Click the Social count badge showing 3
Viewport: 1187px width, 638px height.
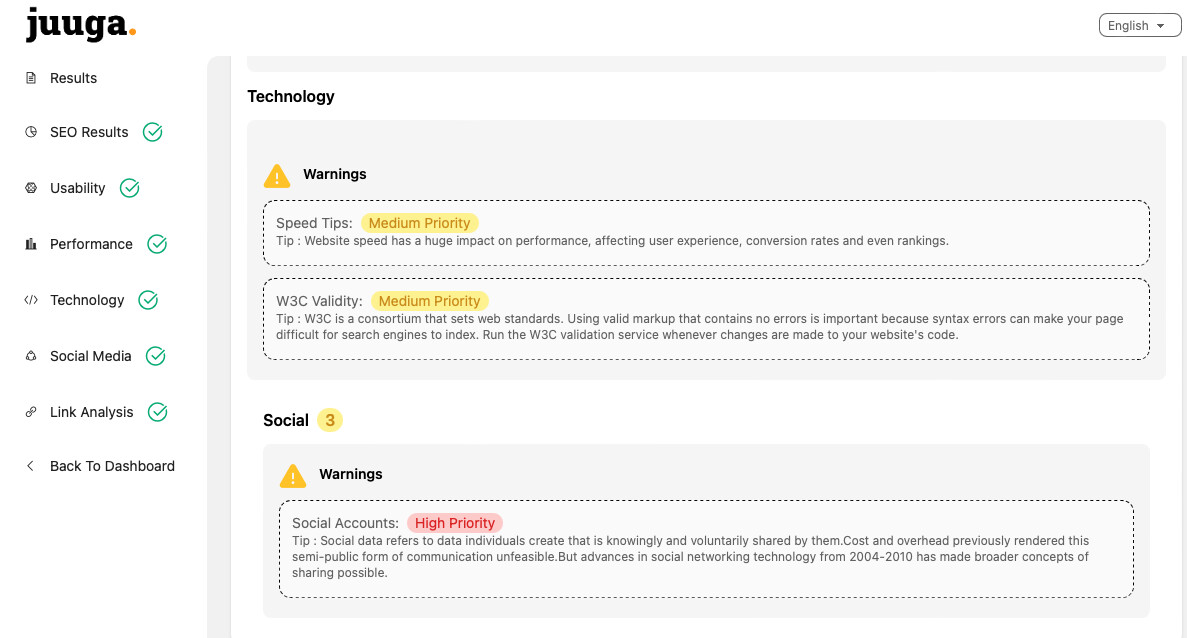point(330,420)
